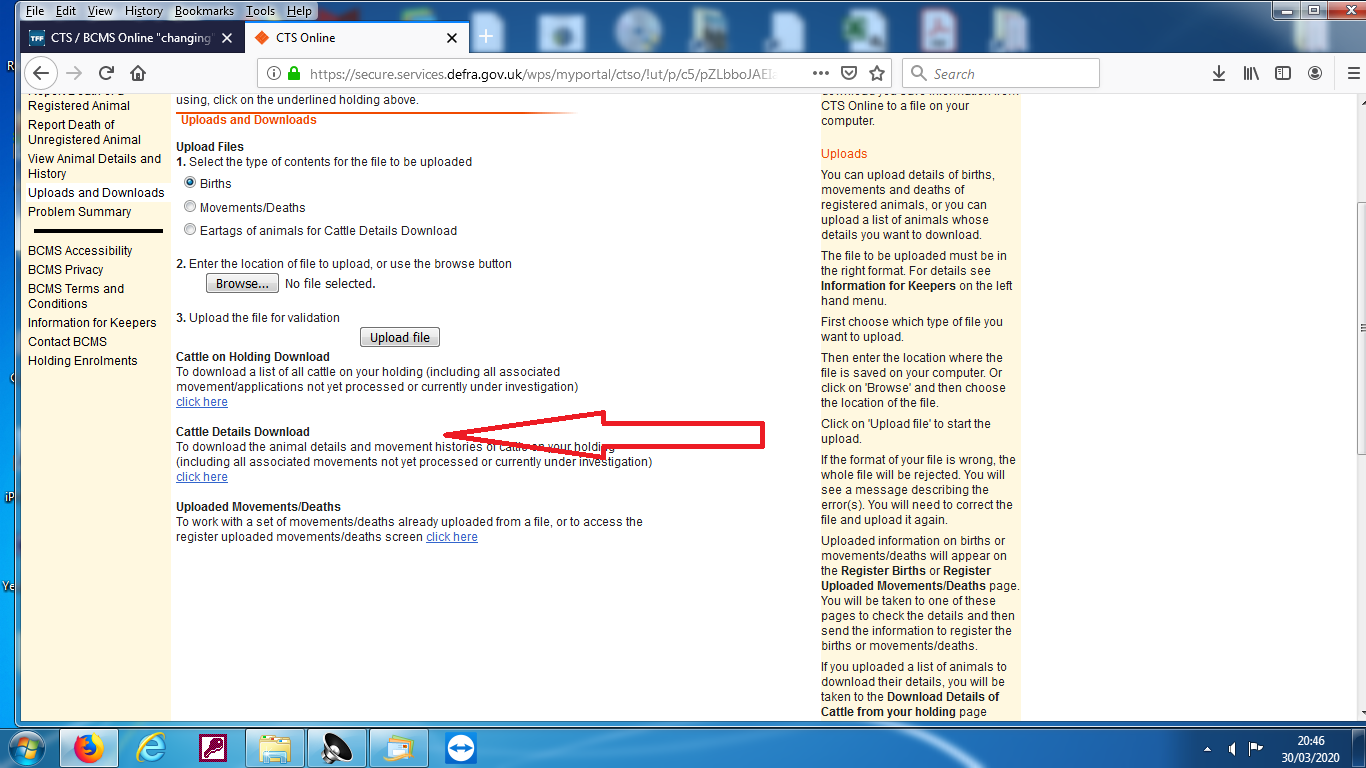Screen dimensions: 1366x768
Task: Select the Movements/Deaths file type
Action: click(190, 207)
